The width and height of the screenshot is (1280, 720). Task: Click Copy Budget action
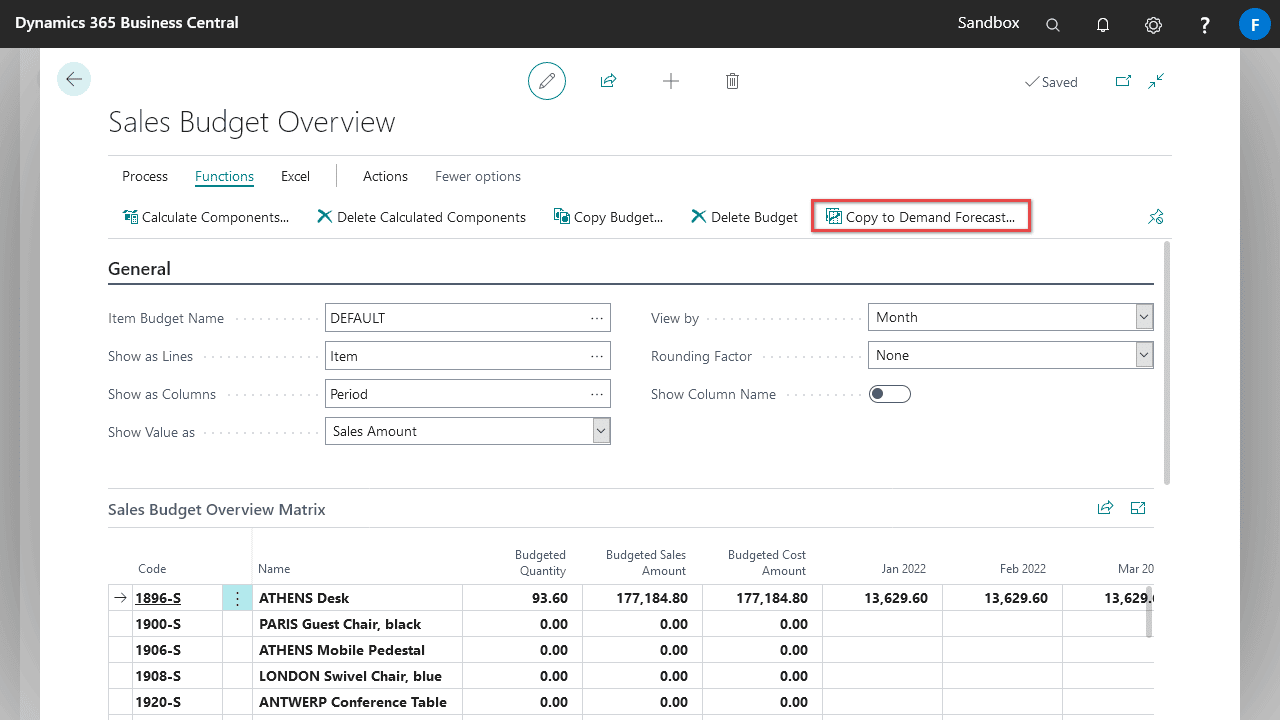(608, 217)
